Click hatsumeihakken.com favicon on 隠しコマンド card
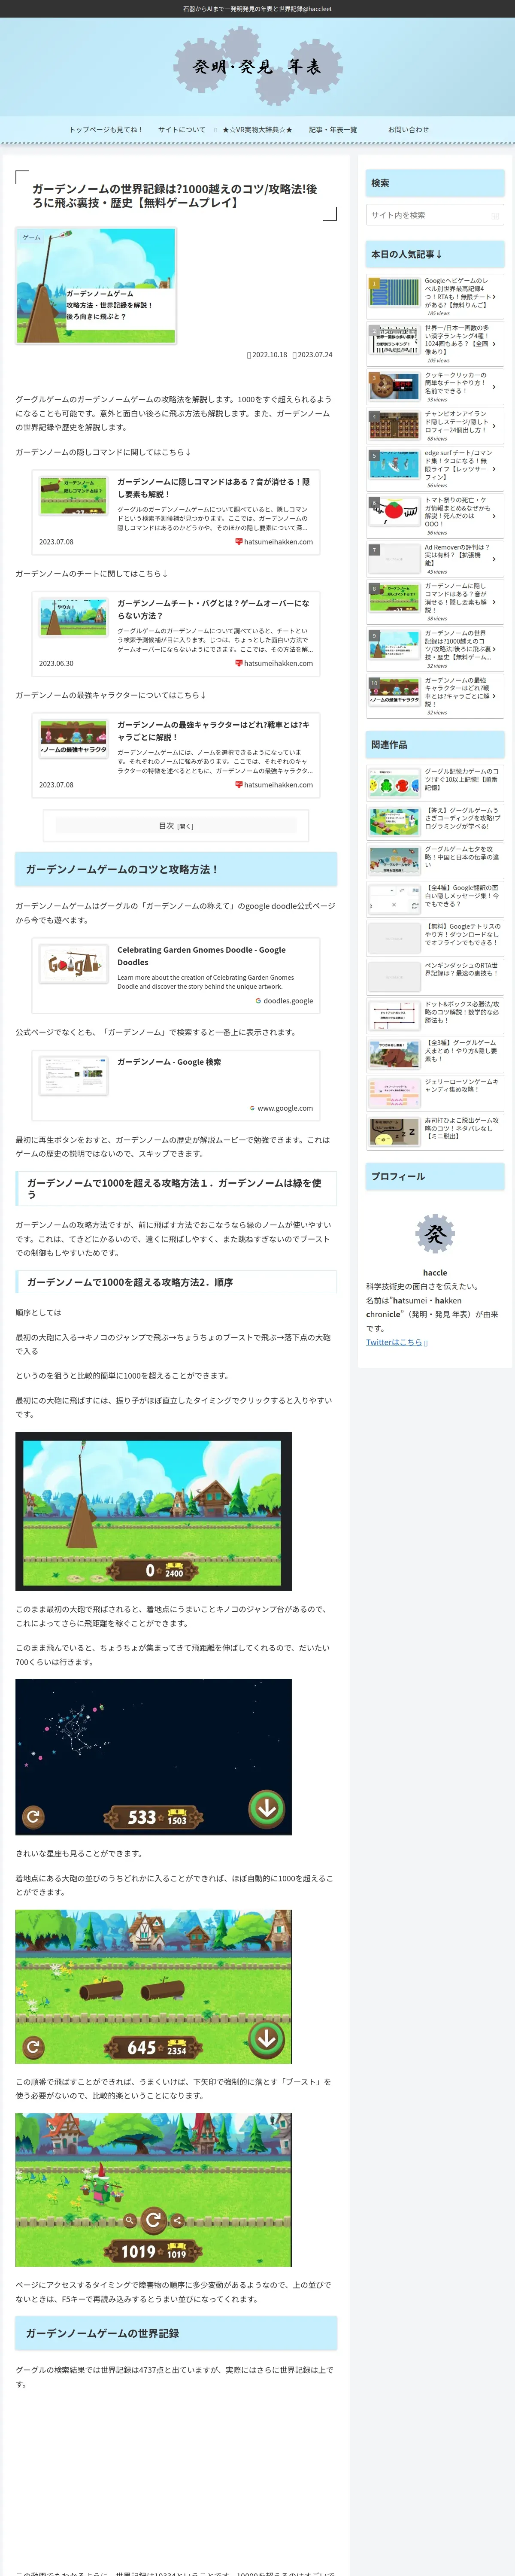Screen dimensions: 515x2576 [x=238, y=542]
